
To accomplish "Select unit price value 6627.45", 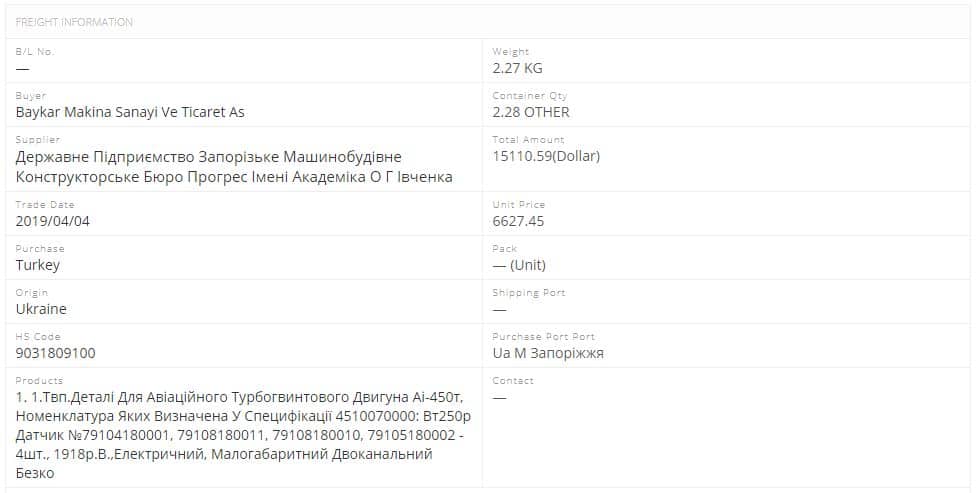I will [x=518, y=221].
